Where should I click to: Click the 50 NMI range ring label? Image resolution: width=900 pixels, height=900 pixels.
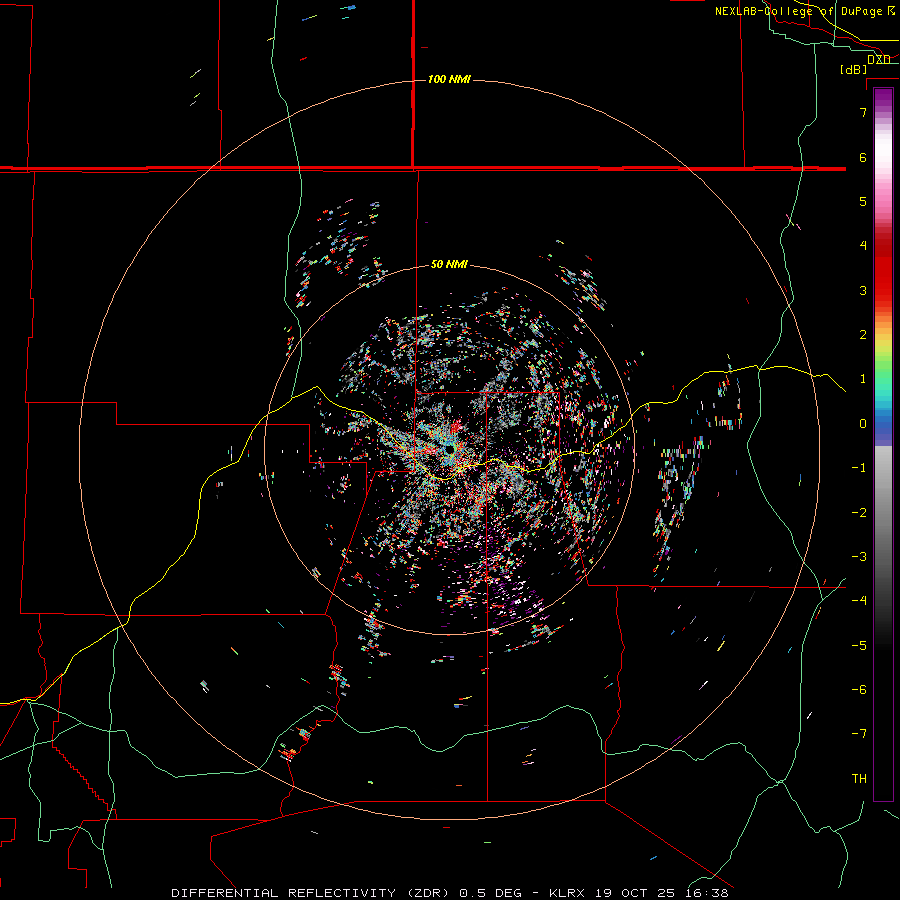click(449, 264)
